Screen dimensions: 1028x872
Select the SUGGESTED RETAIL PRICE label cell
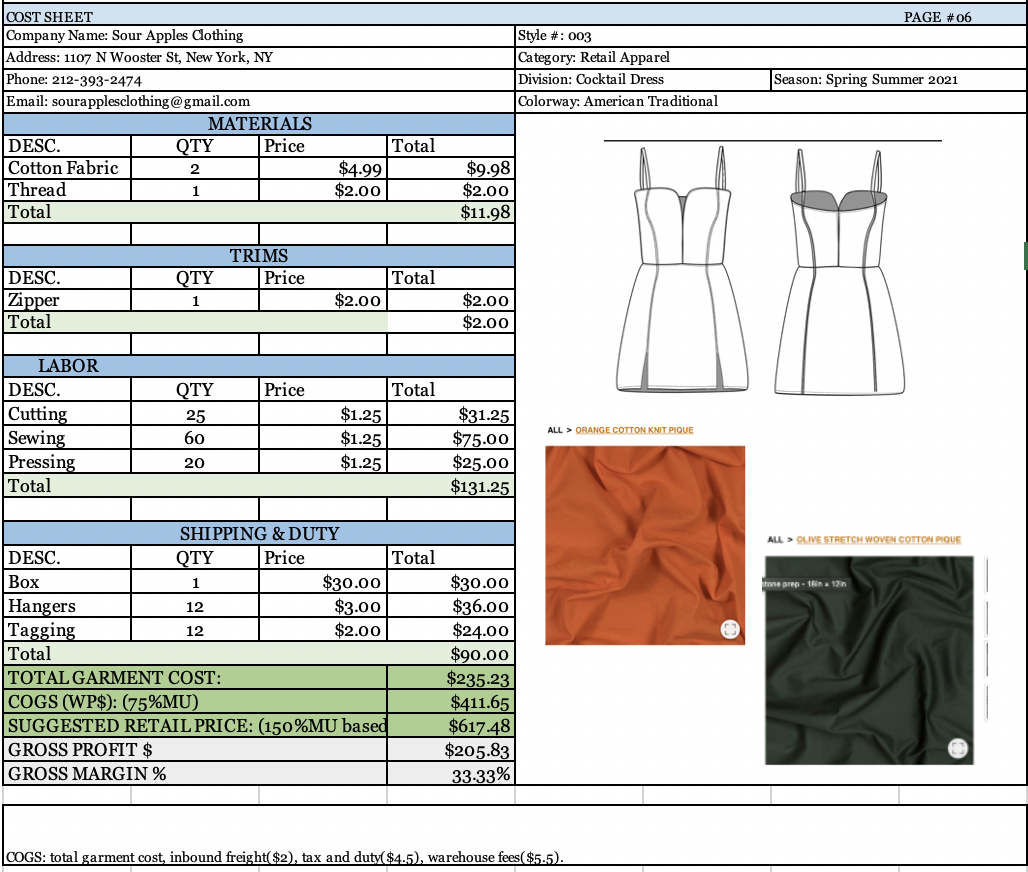195,726
